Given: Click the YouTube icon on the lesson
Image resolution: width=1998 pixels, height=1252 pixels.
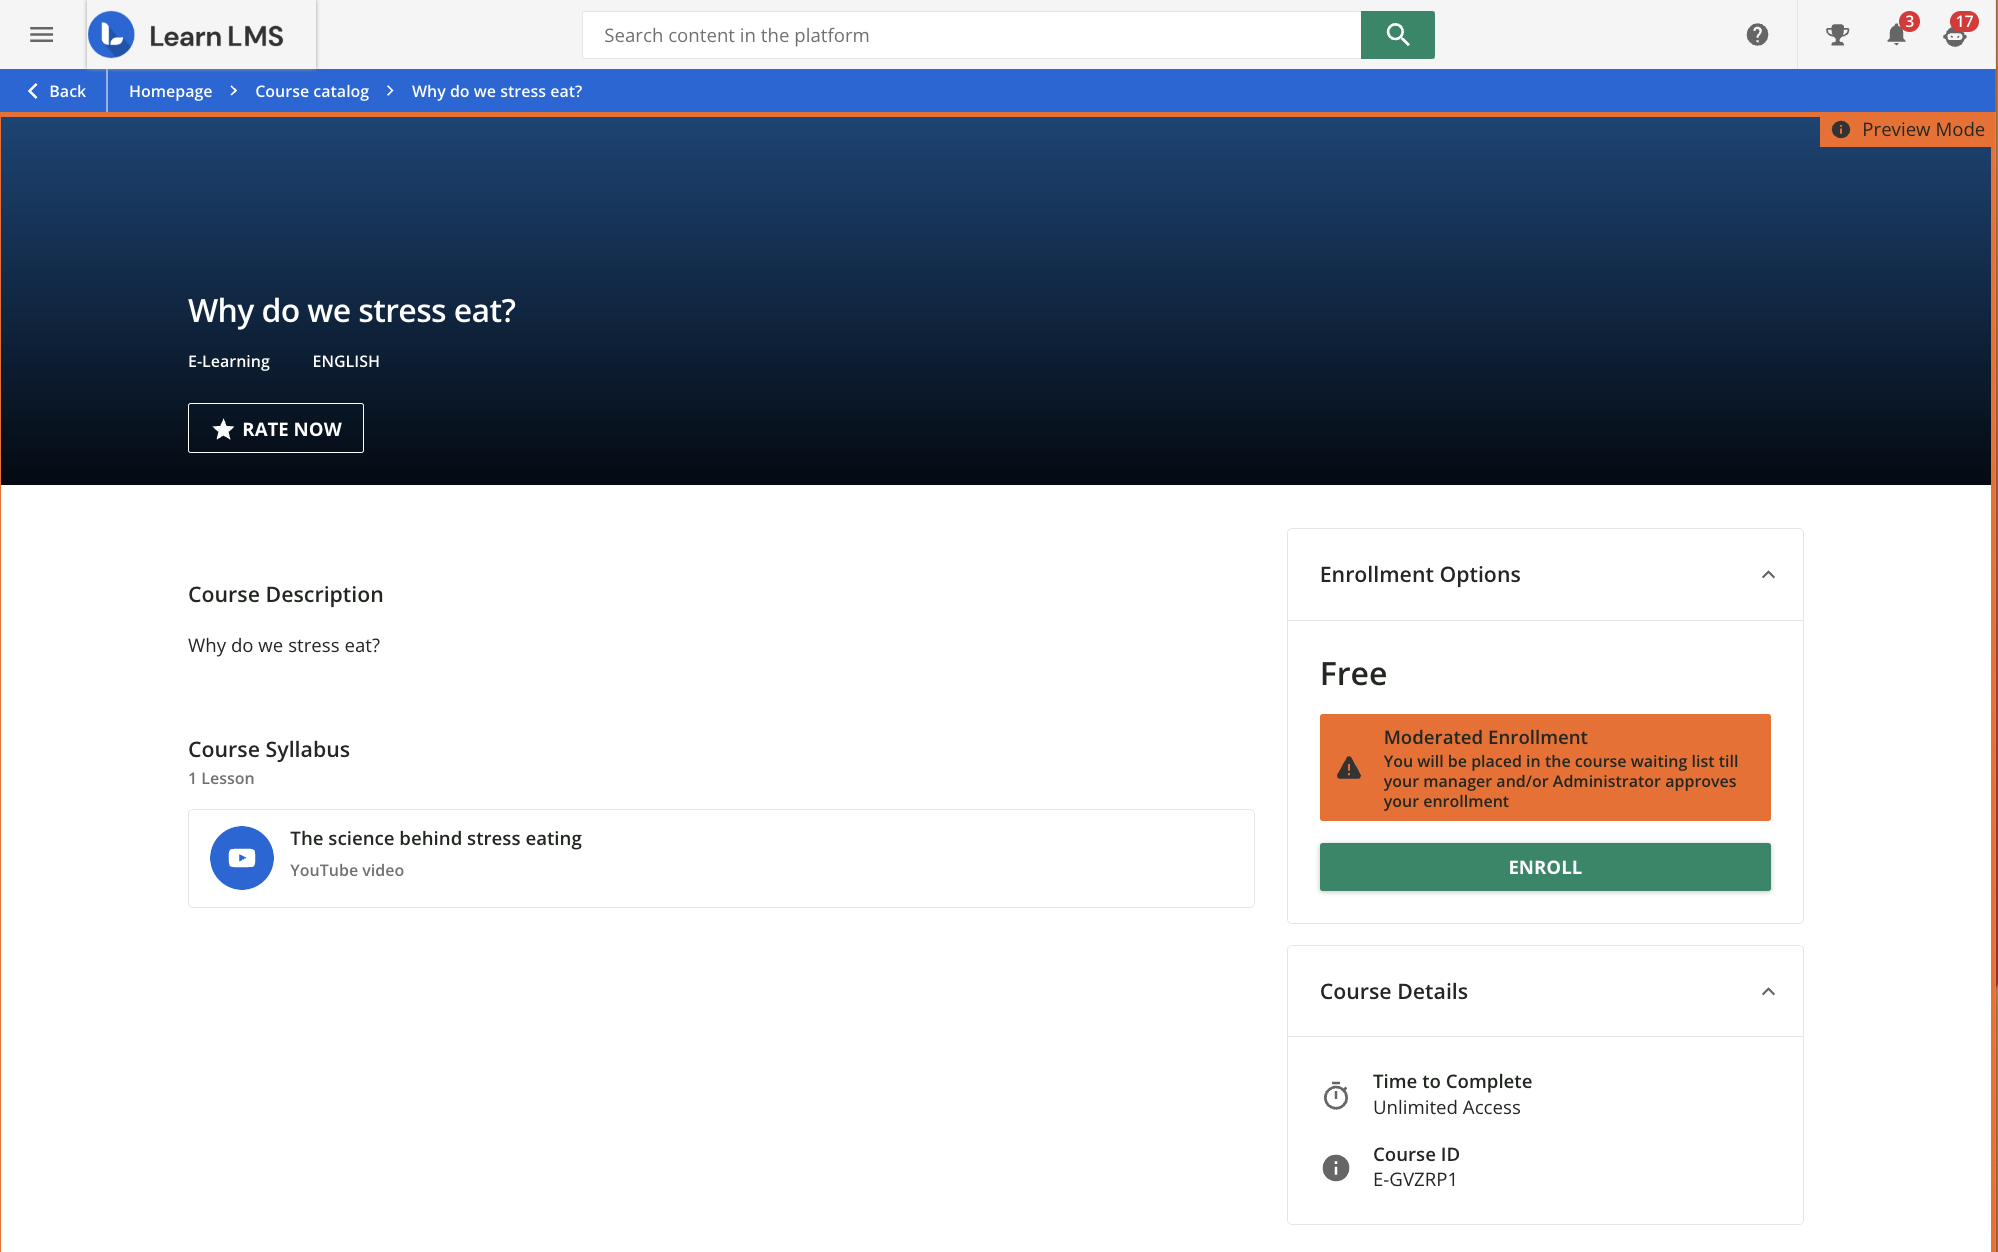Looking at the screenshot, I should [x=241, y=858].
